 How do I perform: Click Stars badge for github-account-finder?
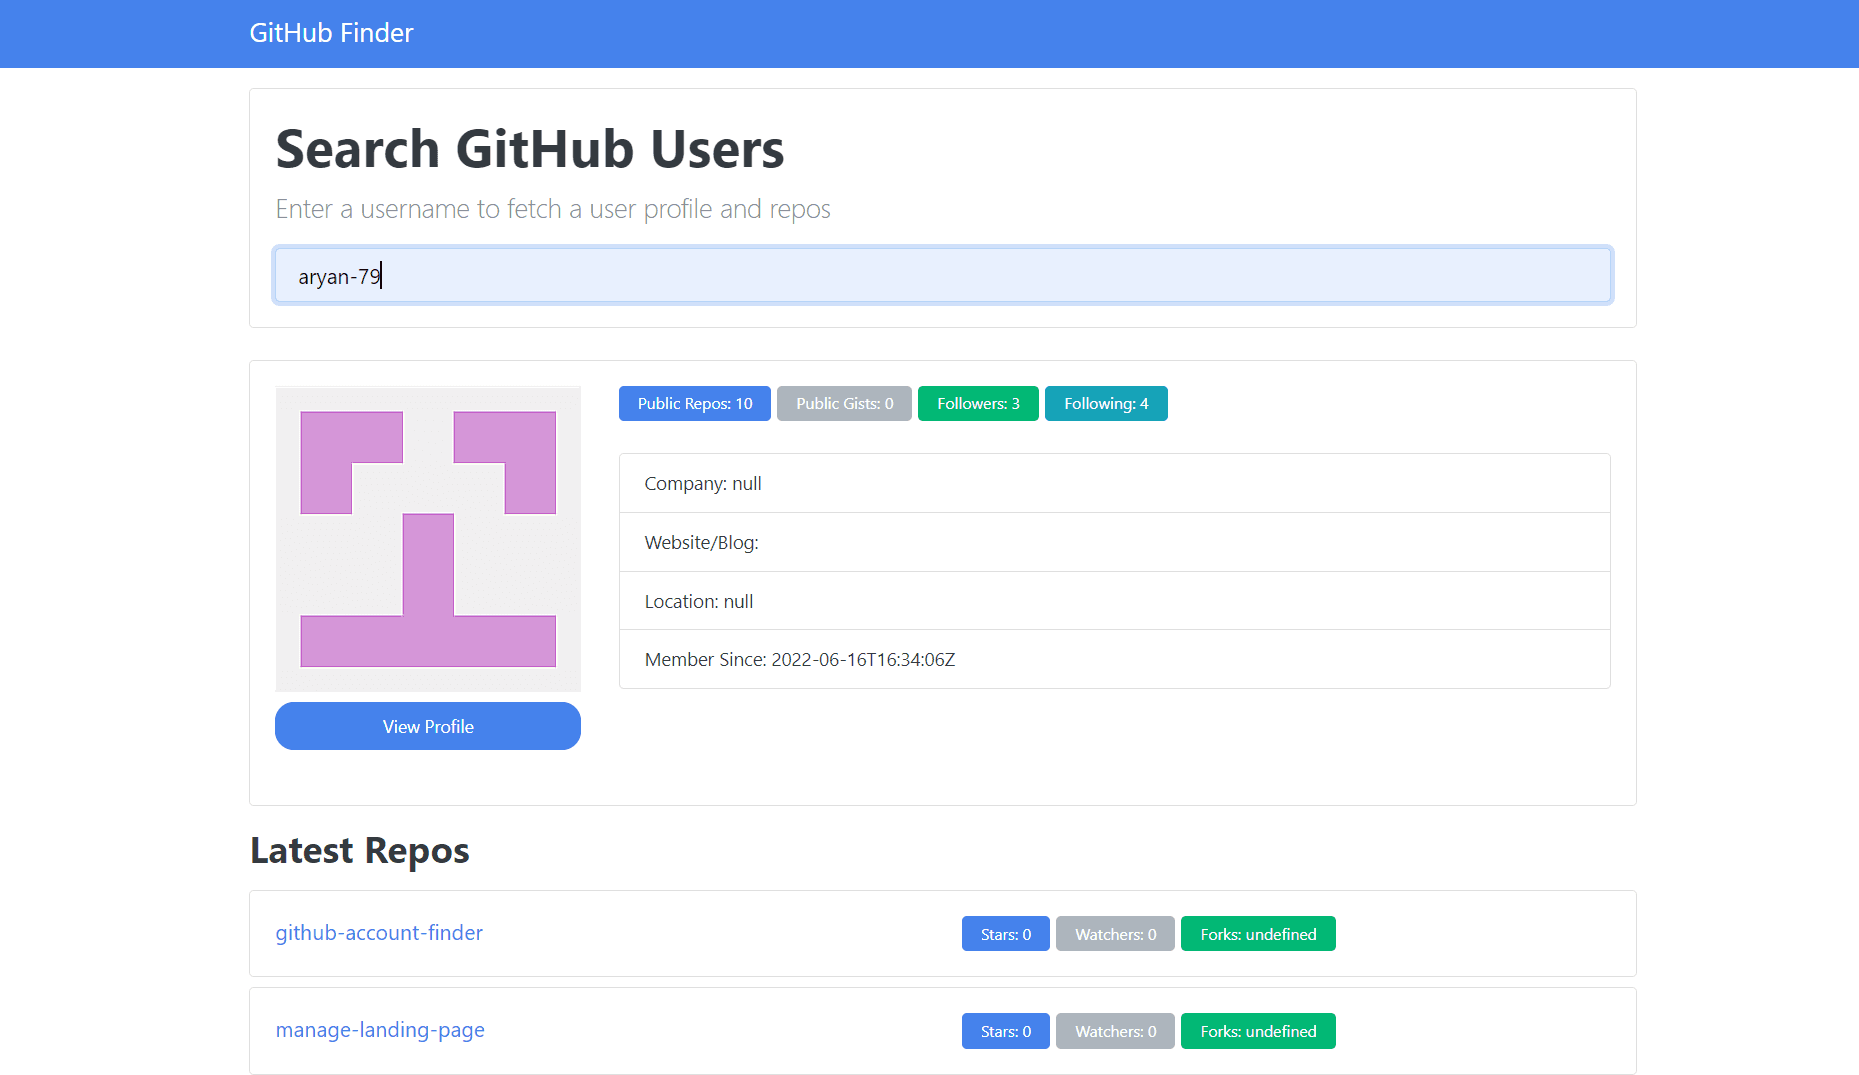(1005, 935)
